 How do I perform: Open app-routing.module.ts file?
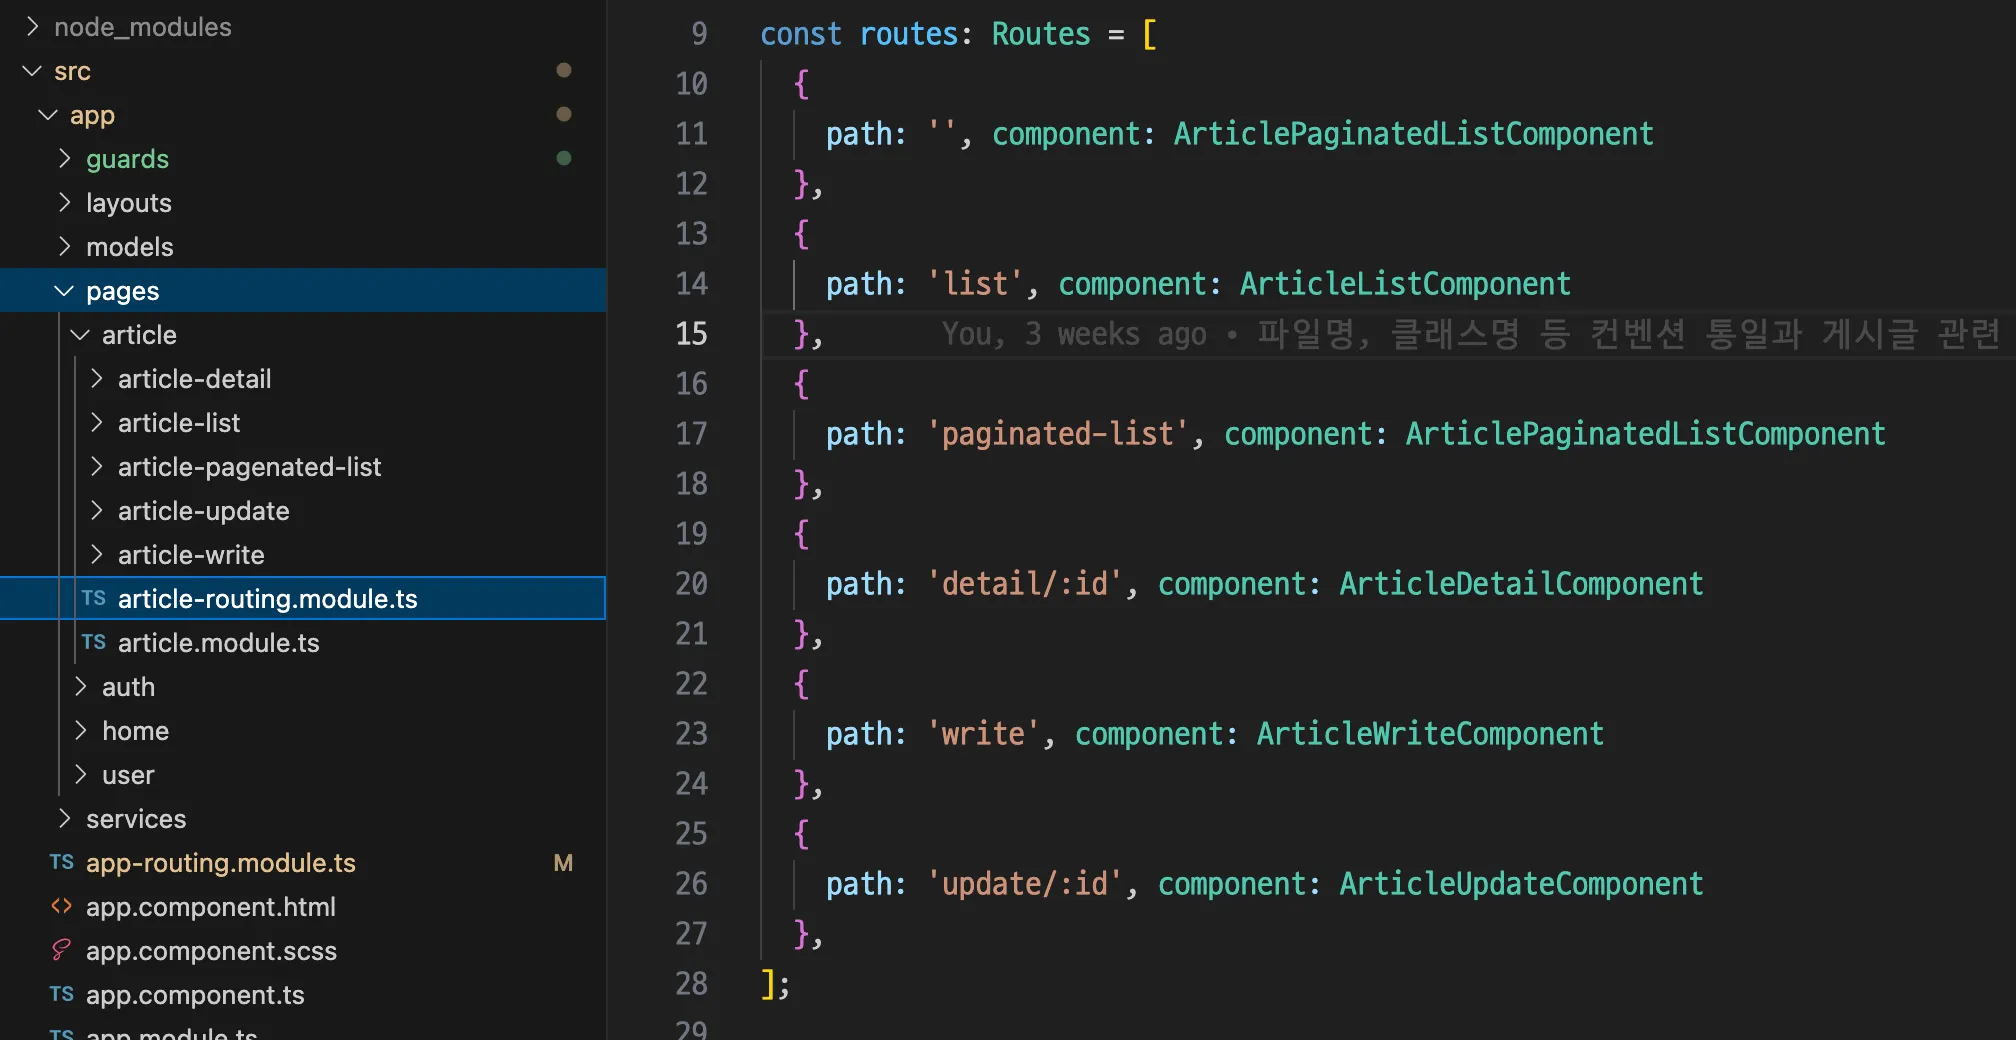click(x=221, y=863)
